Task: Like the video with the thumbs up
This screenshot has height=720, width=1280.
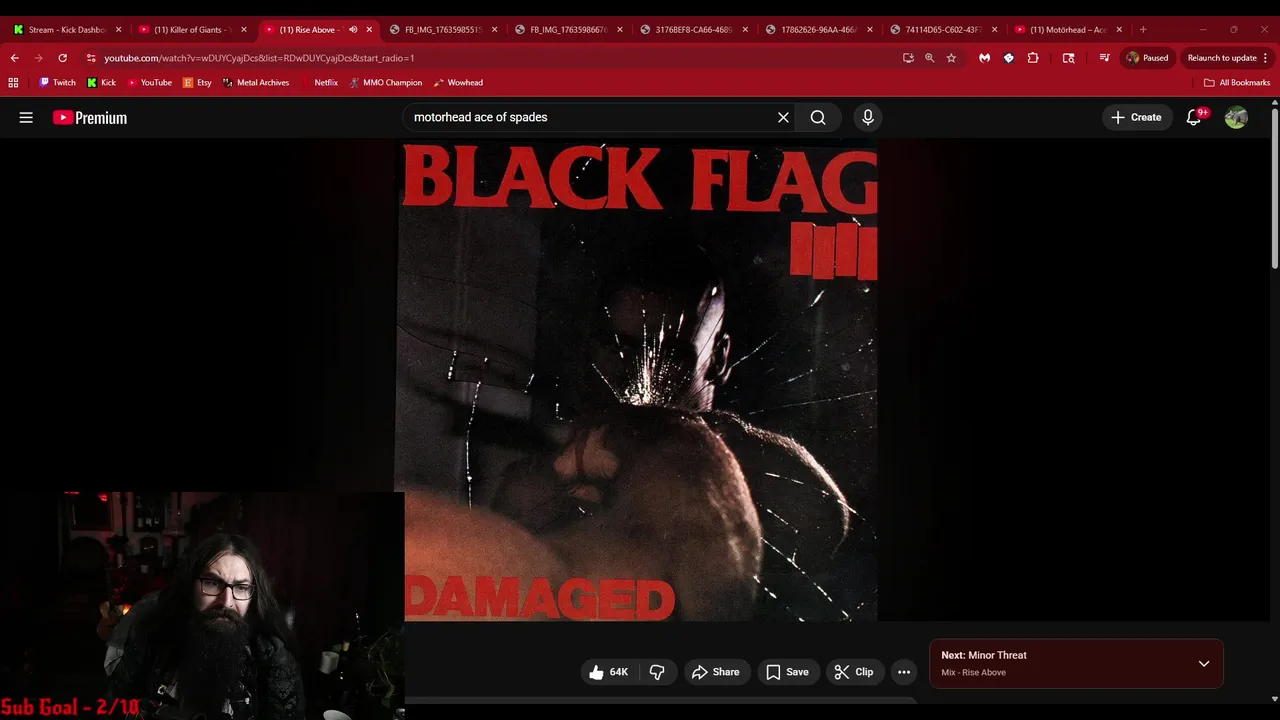Action: (597, 672)
